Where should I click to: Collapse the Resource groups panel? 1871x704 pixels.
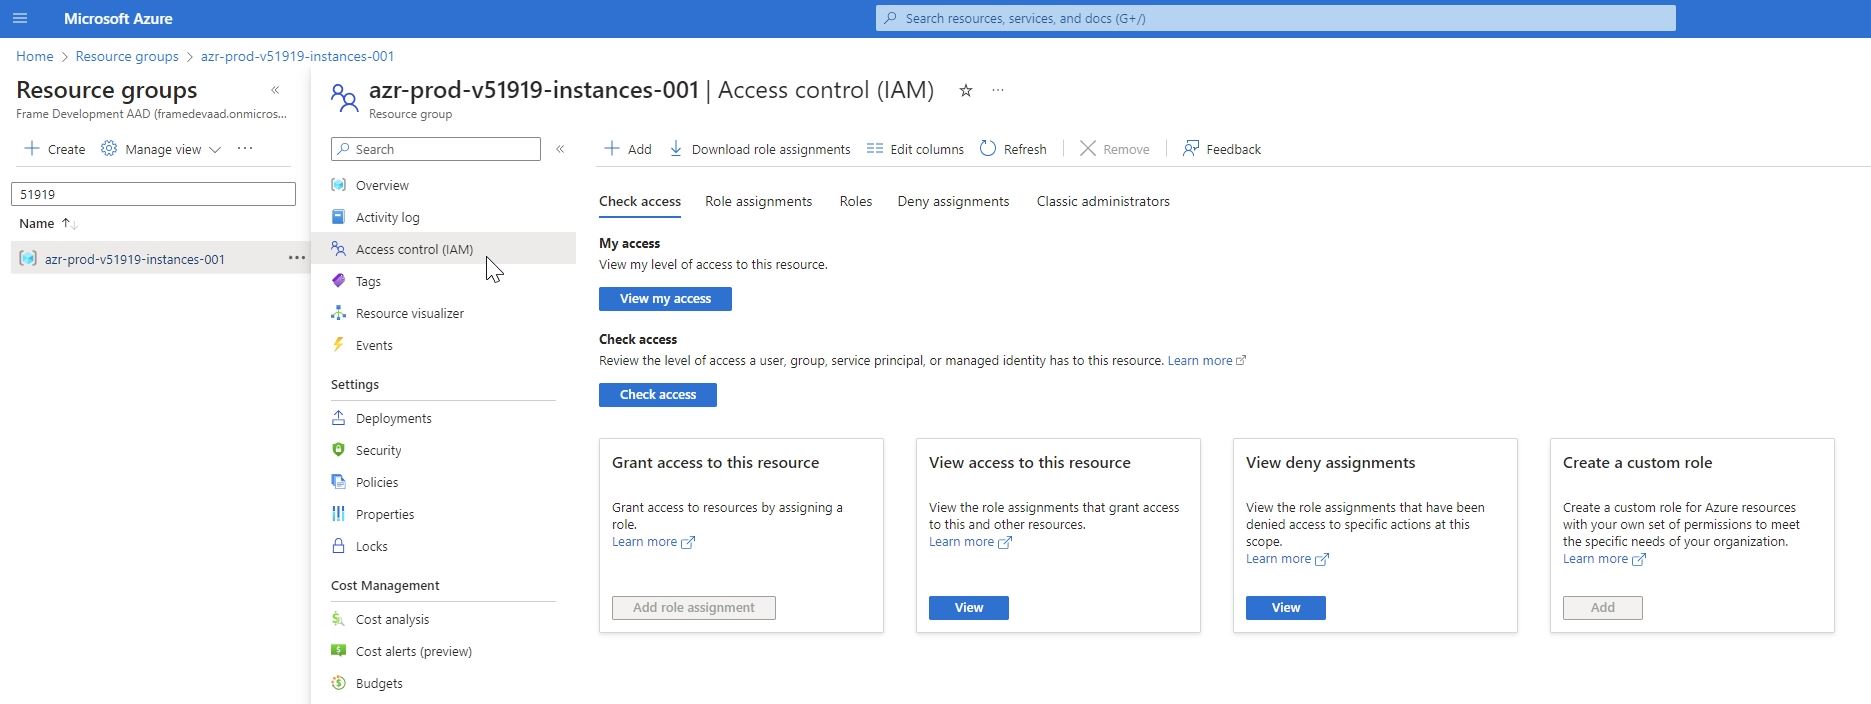point(275,90)
